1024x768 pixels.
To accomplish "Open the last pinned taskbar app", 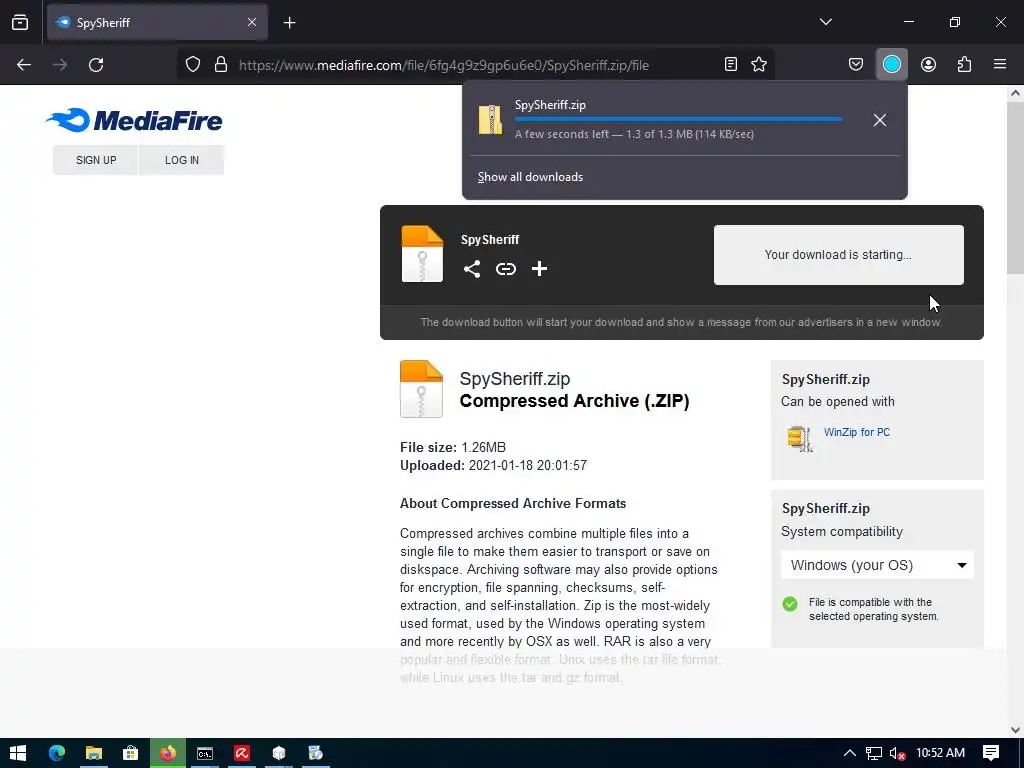I will click(315, 753).
